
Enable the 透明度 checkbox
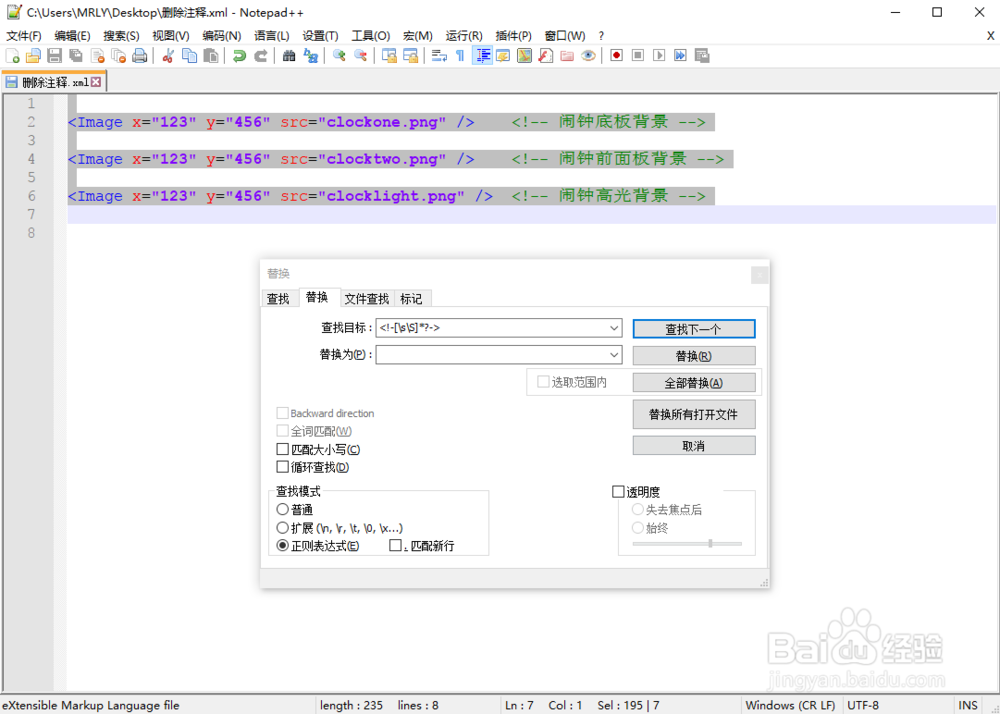[618, 490]
